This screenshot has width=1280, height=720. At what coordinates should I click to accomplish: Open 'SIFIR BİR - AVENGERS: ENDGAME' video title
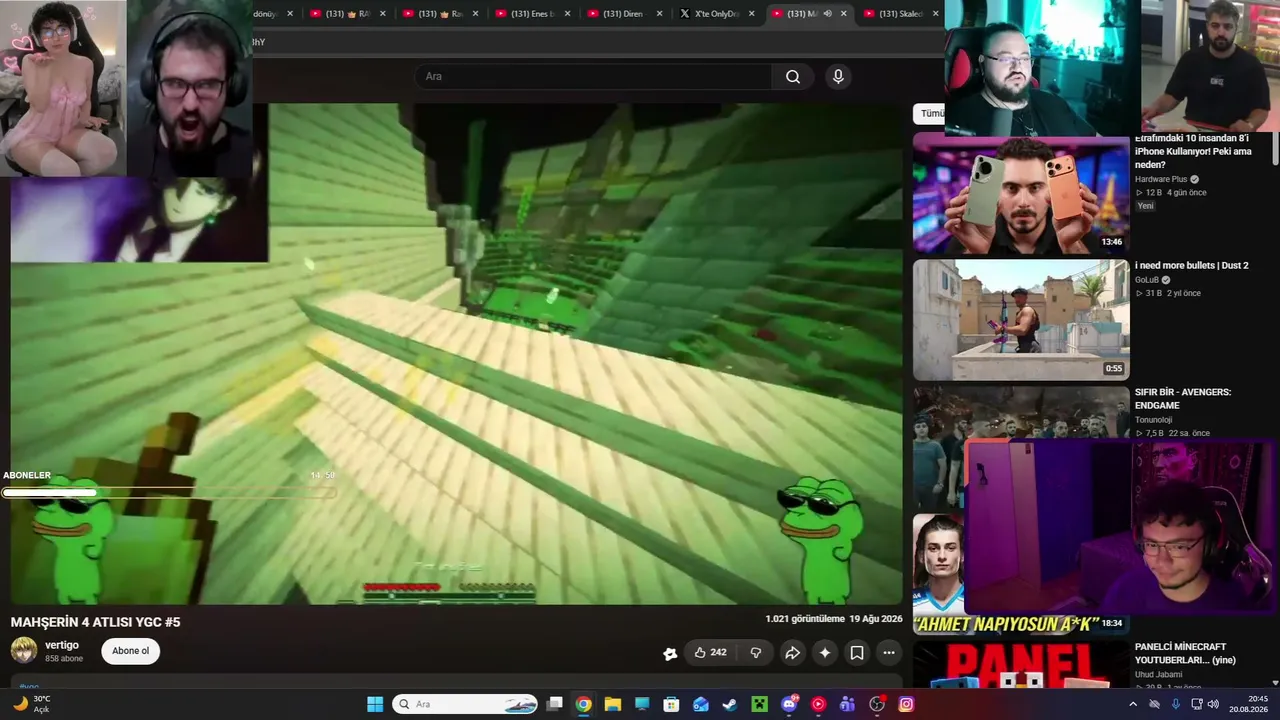1183,399
